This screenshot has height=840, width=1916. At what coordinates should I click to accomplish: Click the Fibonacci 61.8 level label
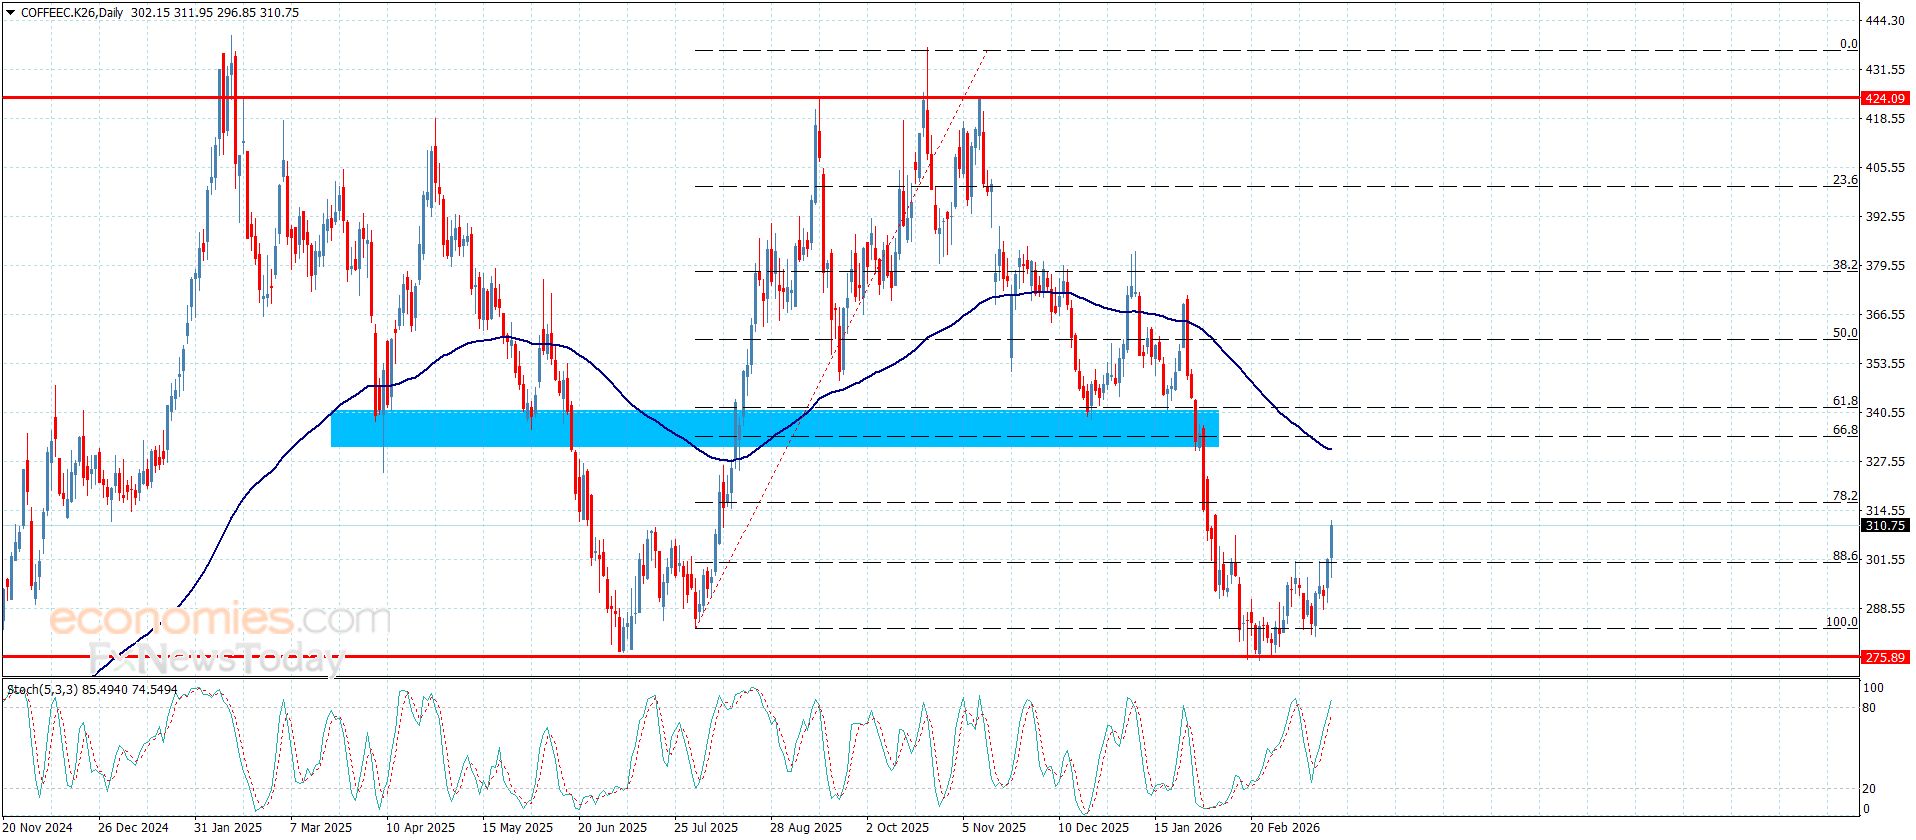[1845, 401]
